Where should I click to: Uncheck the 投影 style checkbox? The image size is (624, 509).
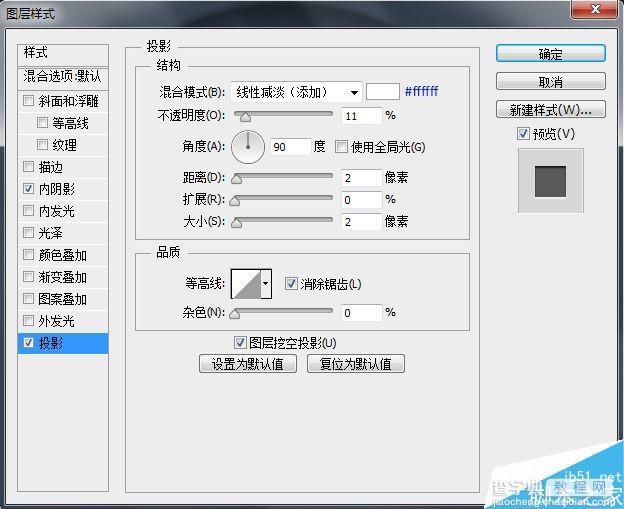point(28,342)
